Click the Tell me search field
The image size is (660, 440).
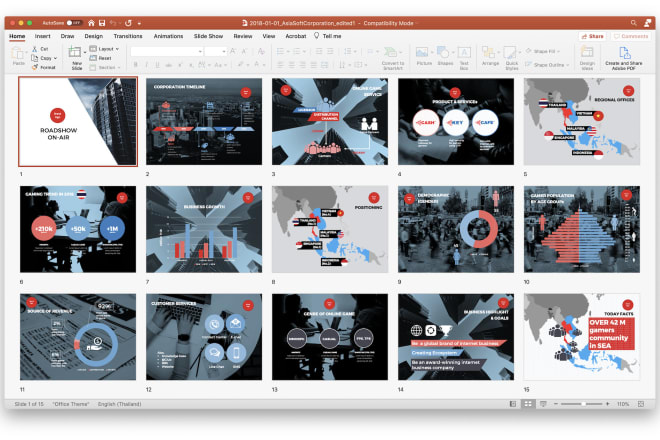(x=327, y=36)
